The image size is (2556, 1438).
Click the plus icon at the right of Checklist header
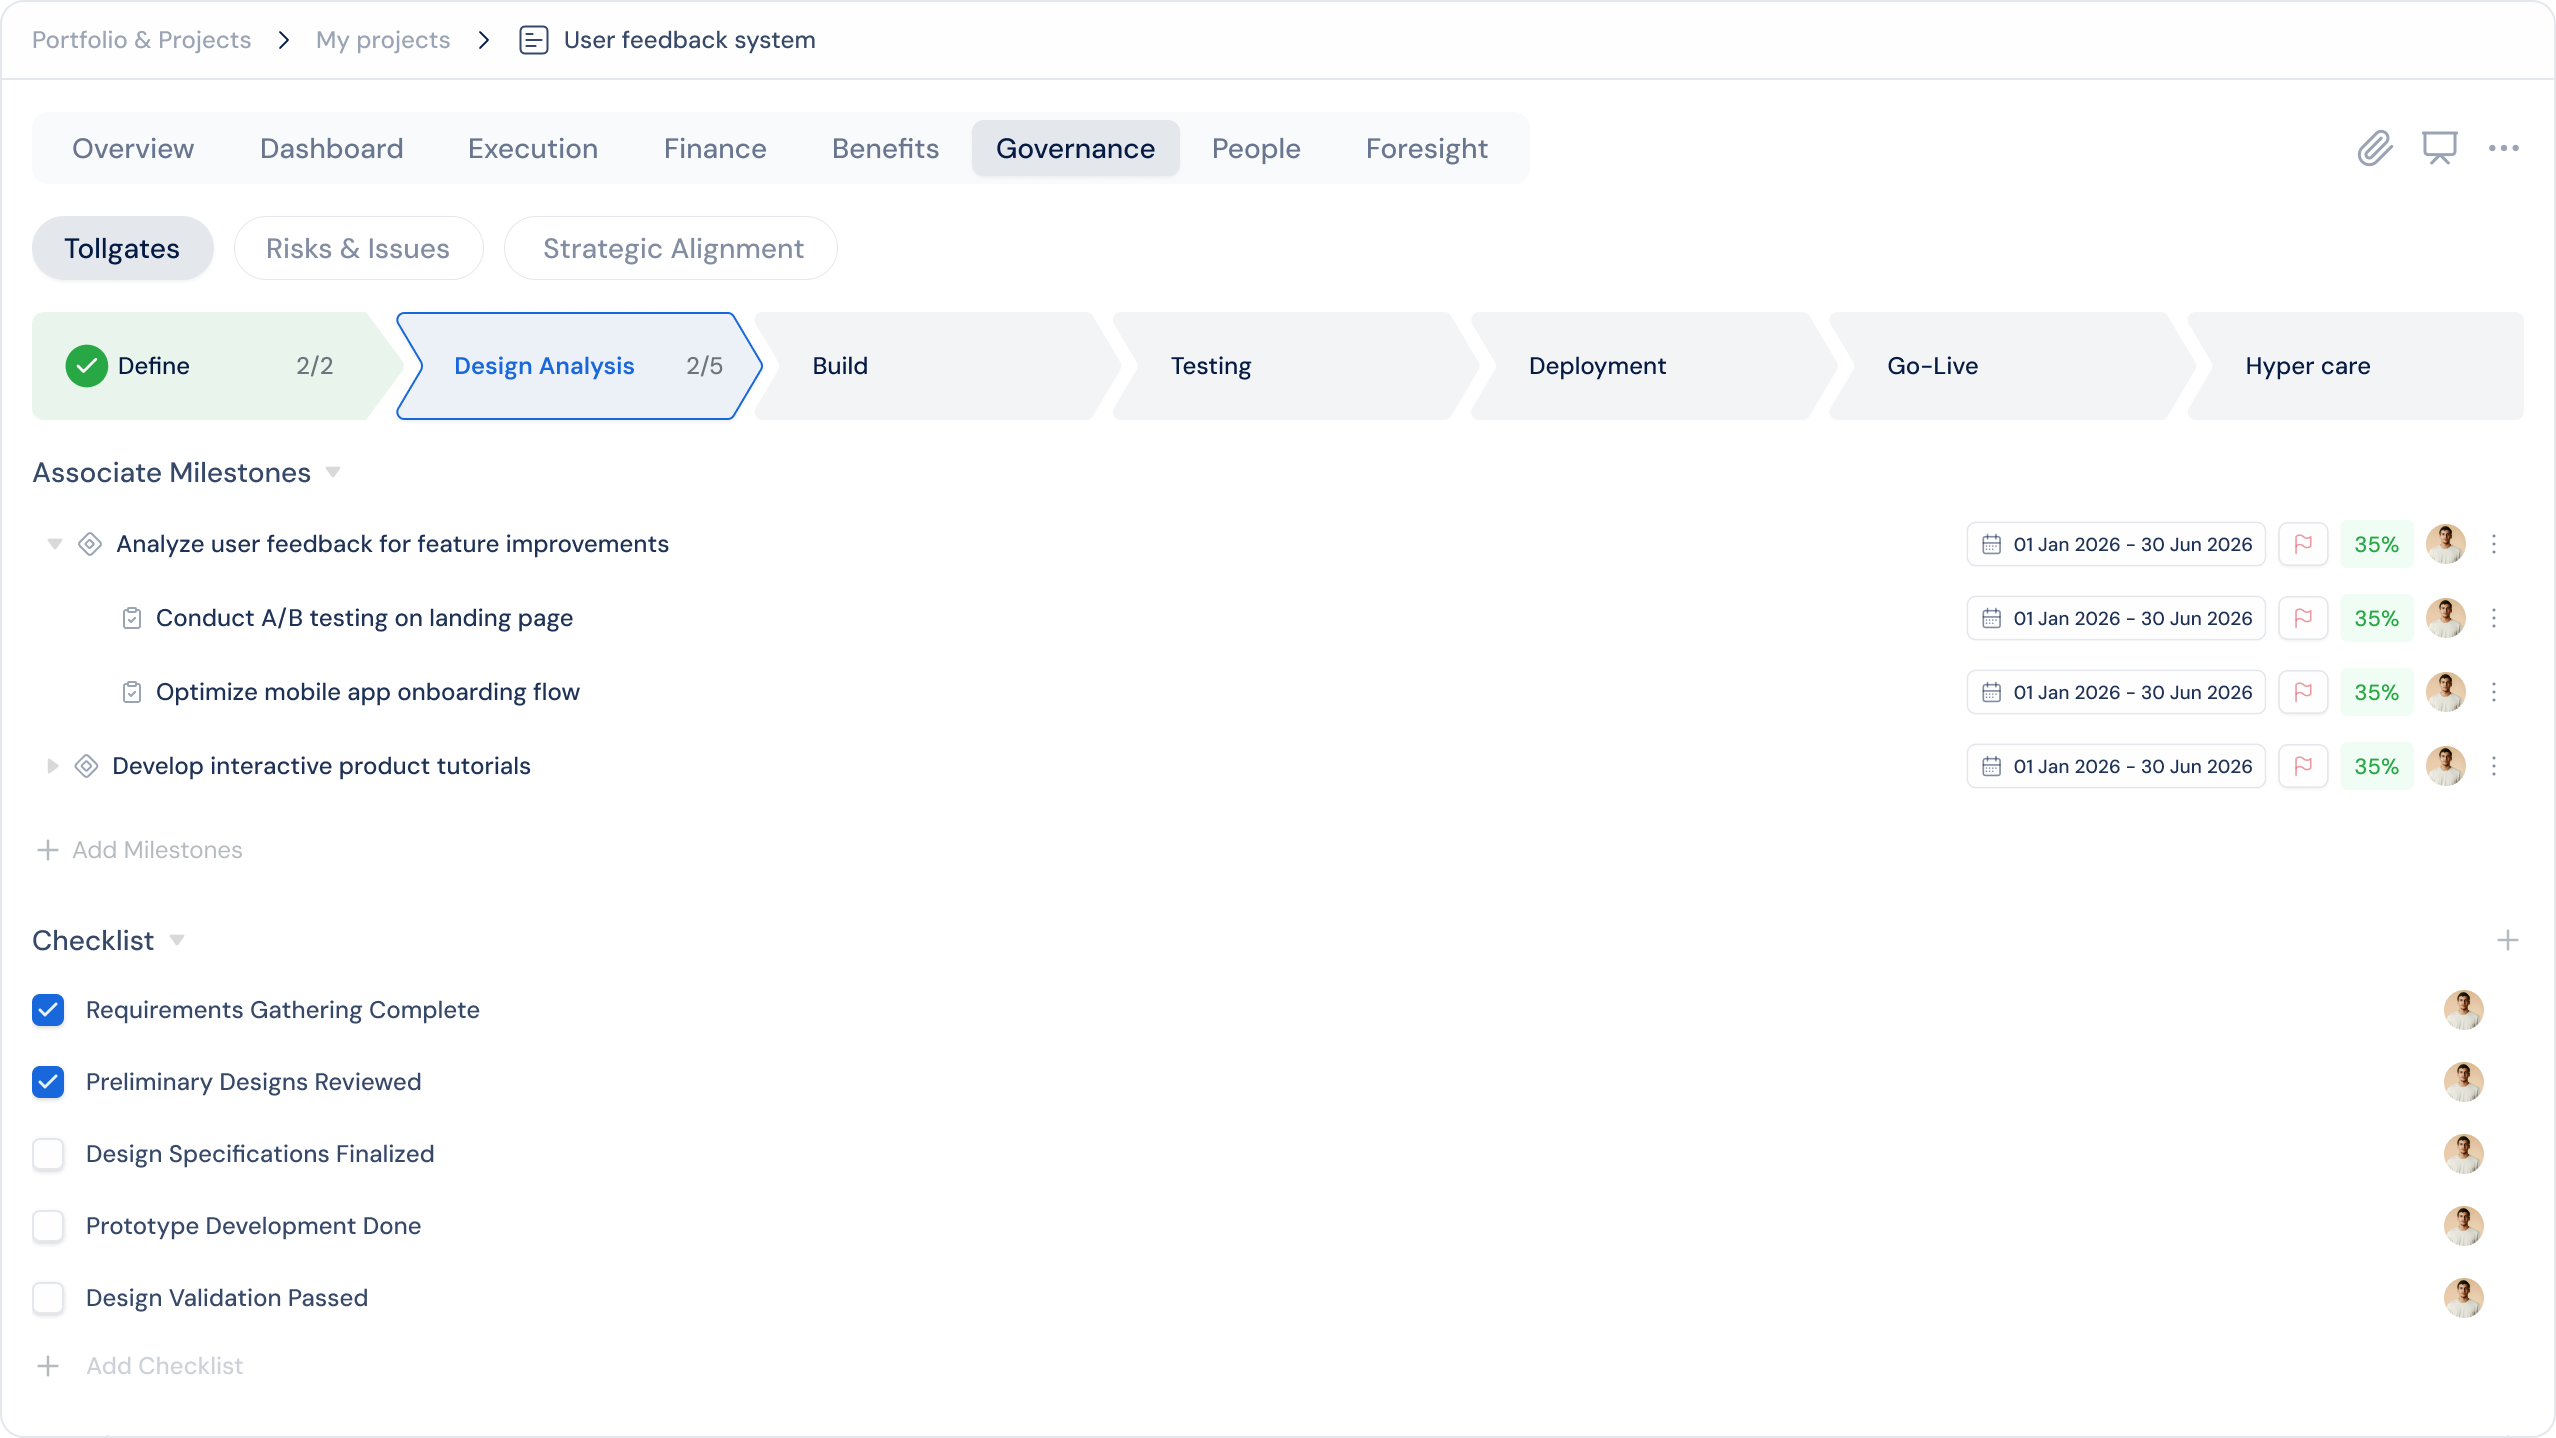pos(2507,940)
